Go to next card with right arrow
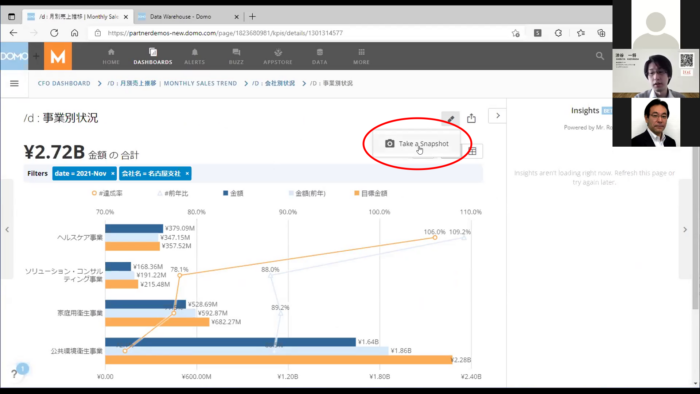The image size is (700, 394). (685, 229)
